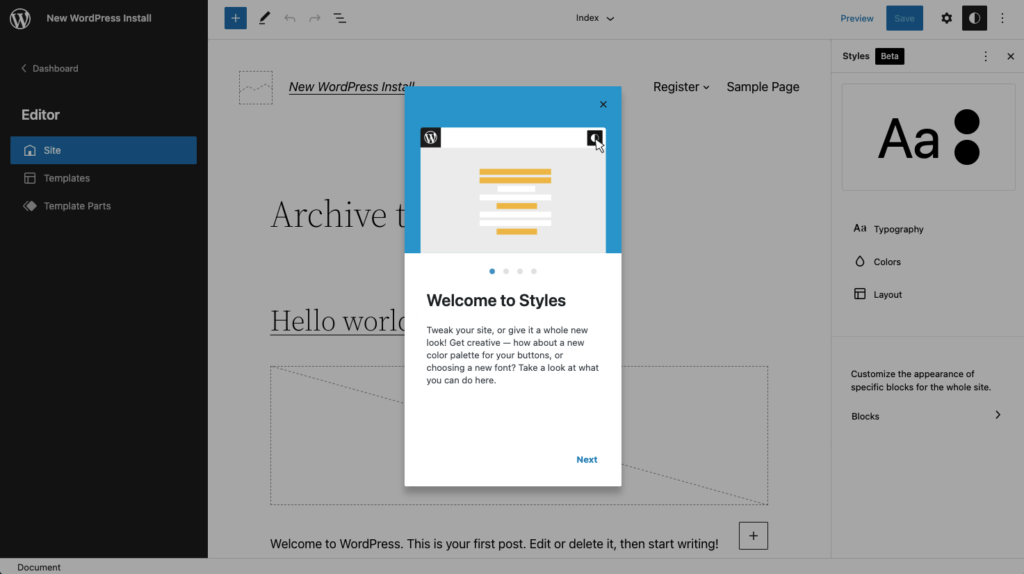
Task: Click the Colors droplet icon
Action: 859,261
